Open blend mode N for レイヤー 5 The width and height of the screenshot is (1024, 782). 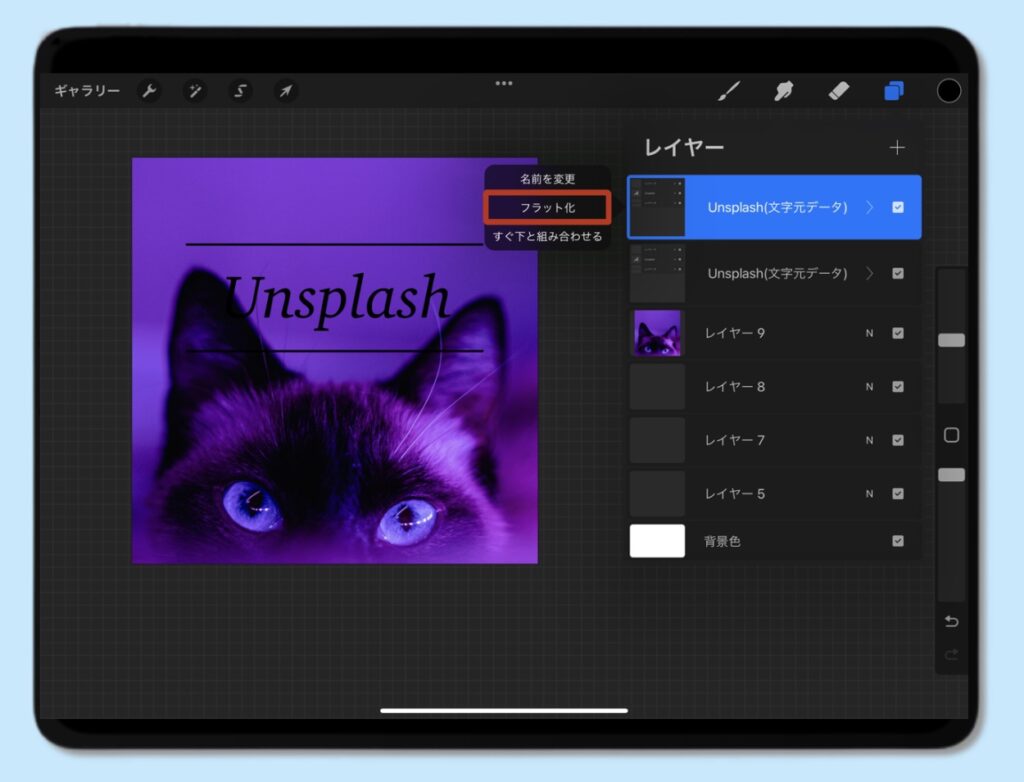coord(869,494)
